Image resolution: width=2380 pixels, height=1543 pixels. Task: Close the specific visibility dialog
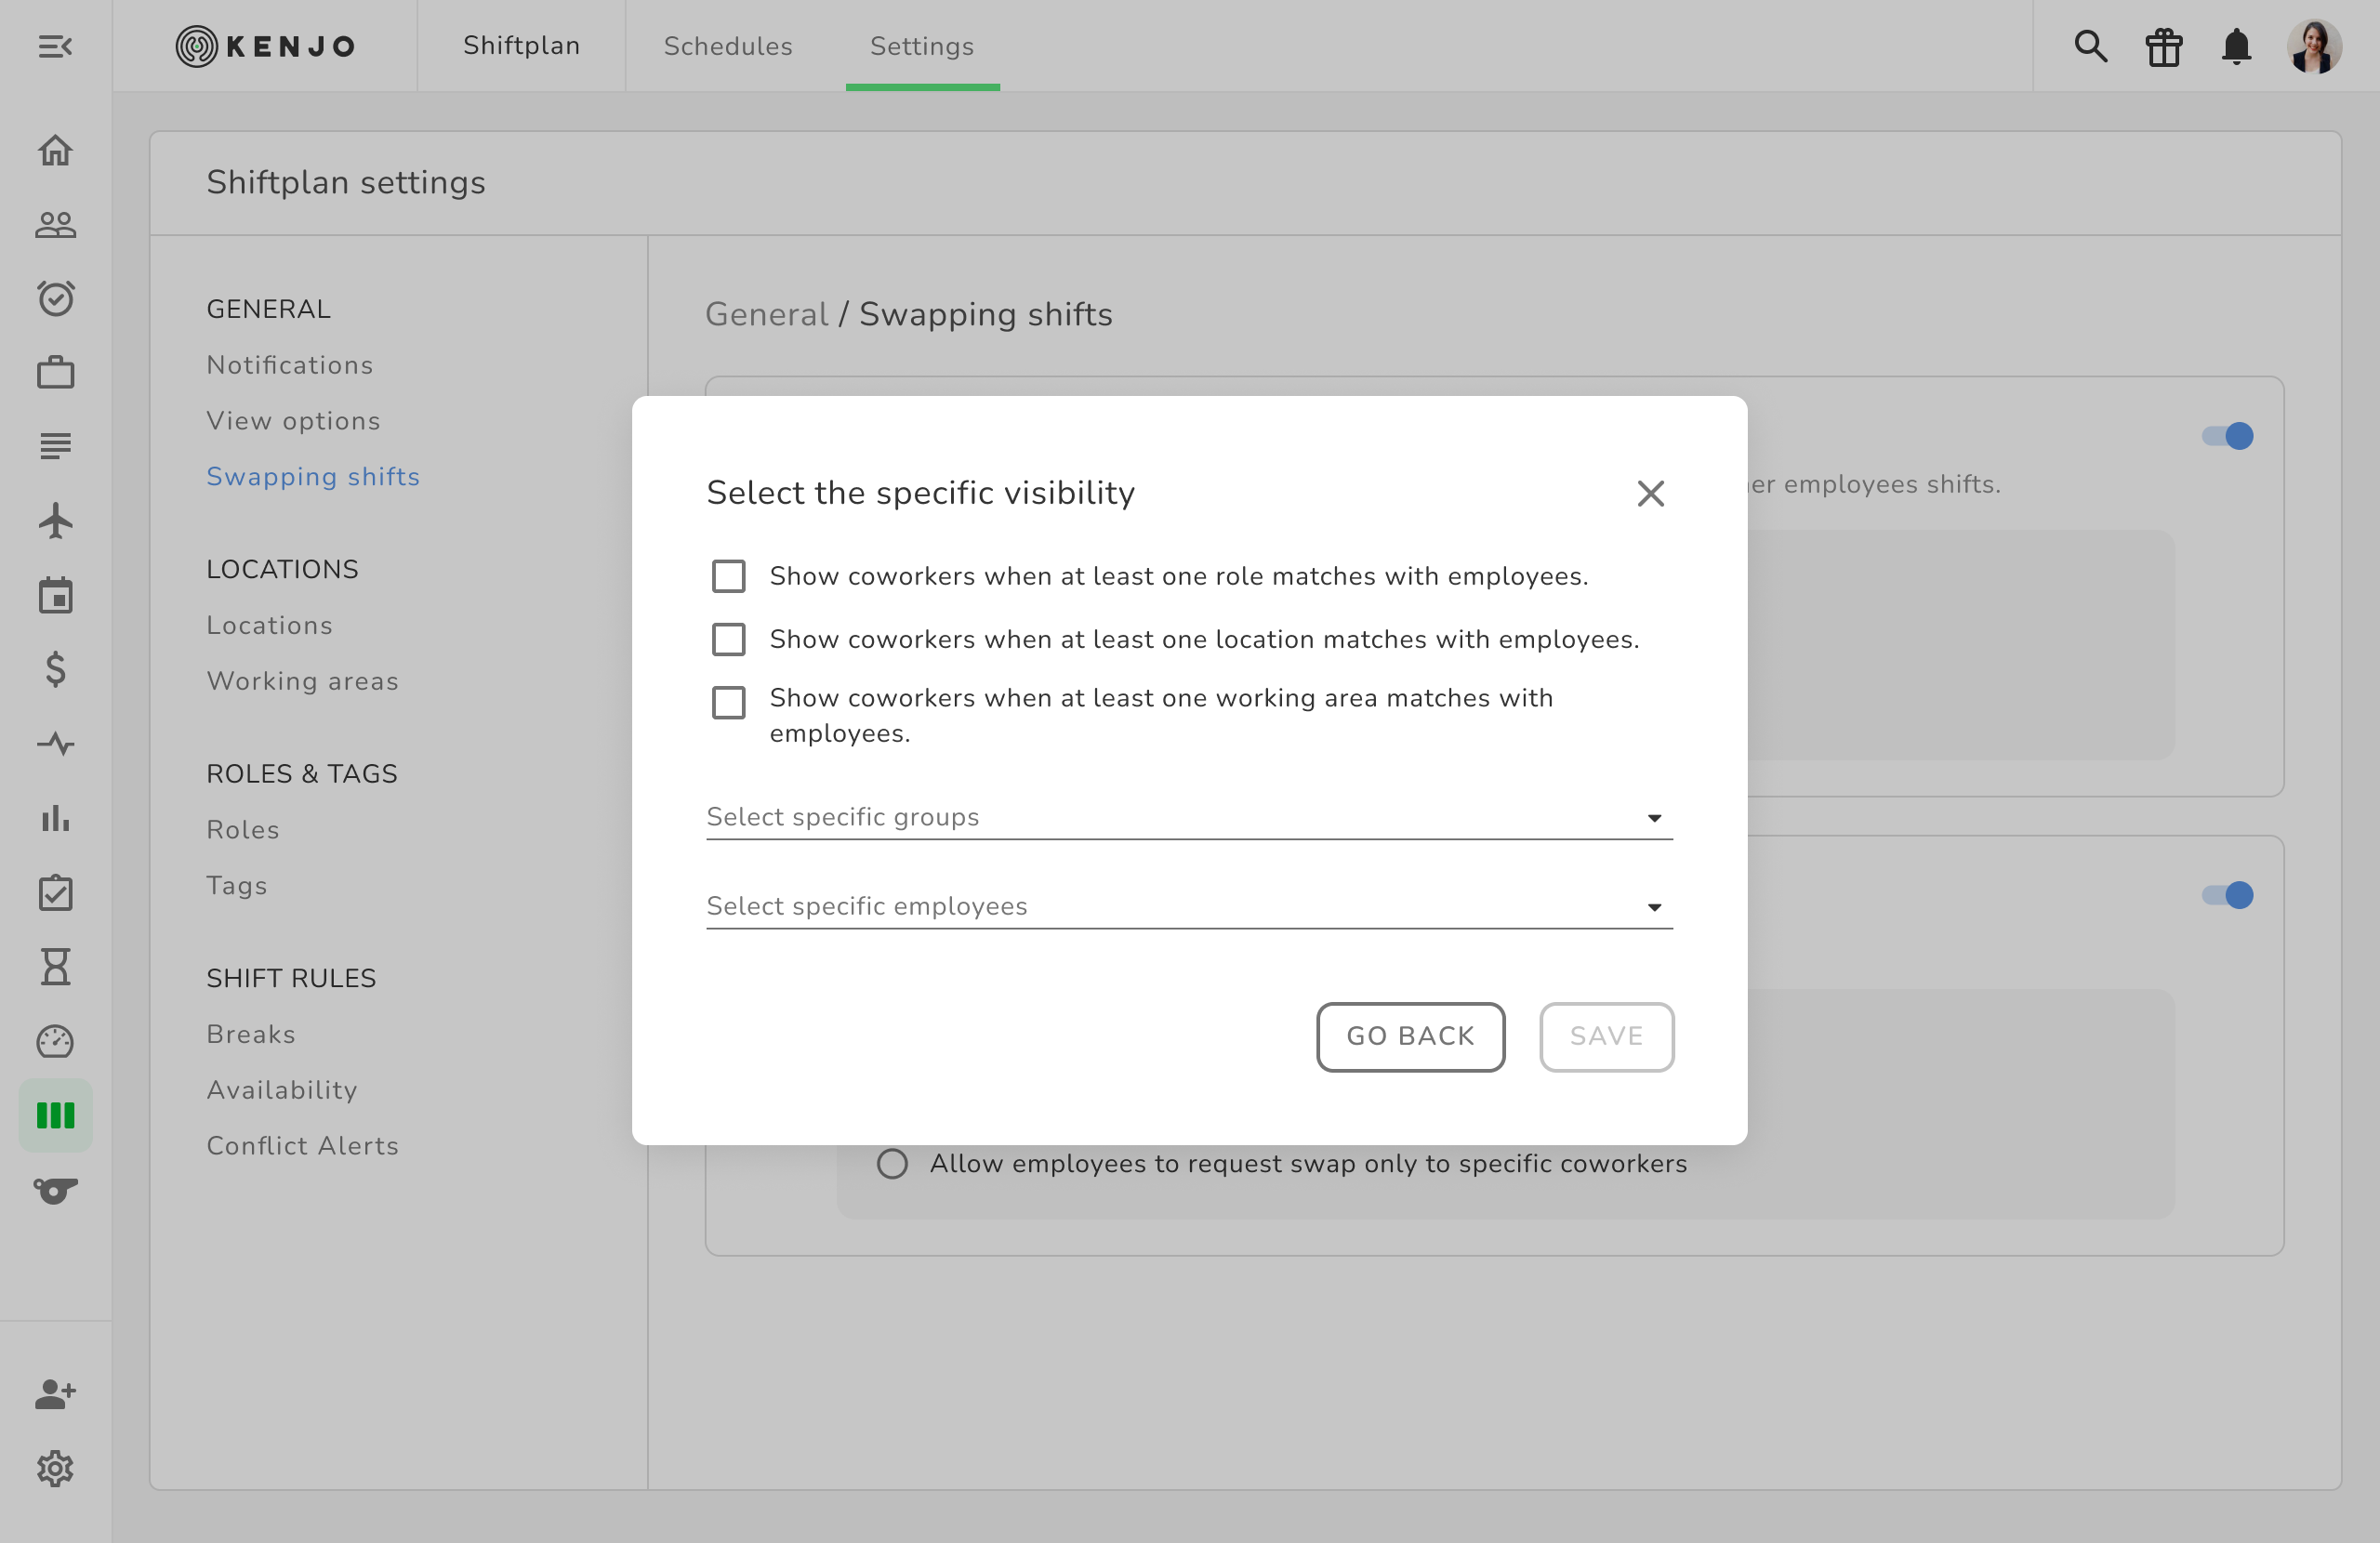[1650, 494]
